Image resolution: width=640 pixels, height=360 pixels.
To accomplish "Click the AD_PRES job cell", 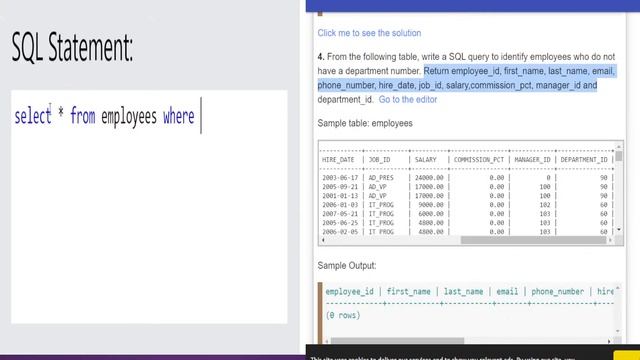I will (381, 178).
